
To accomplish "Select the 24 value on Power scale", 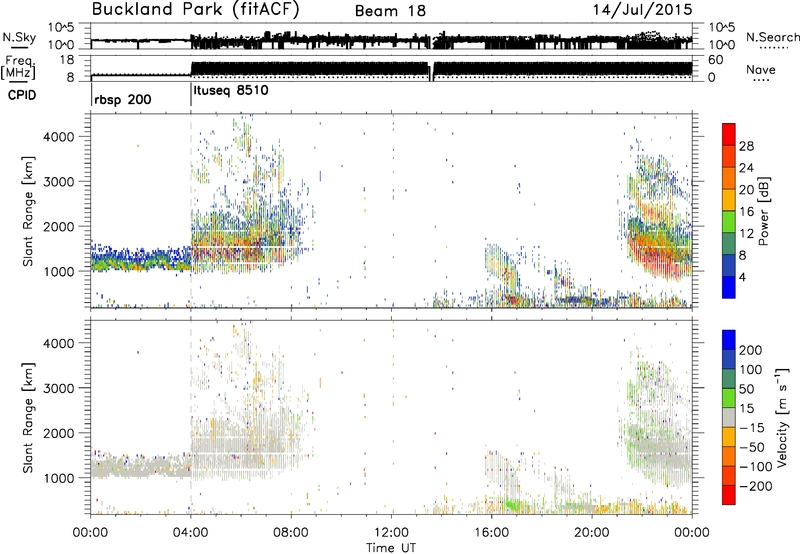I will point(746,168).
